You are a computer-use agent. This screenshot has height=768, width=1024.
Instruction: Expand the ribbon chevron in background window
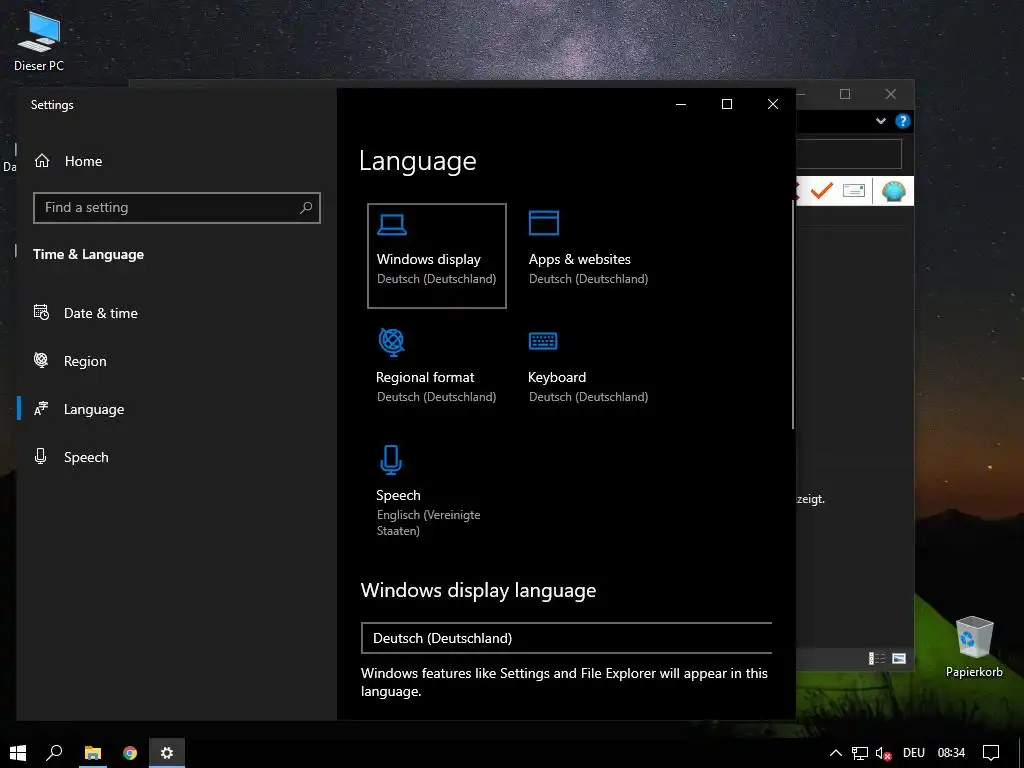(x=880, y=121)
